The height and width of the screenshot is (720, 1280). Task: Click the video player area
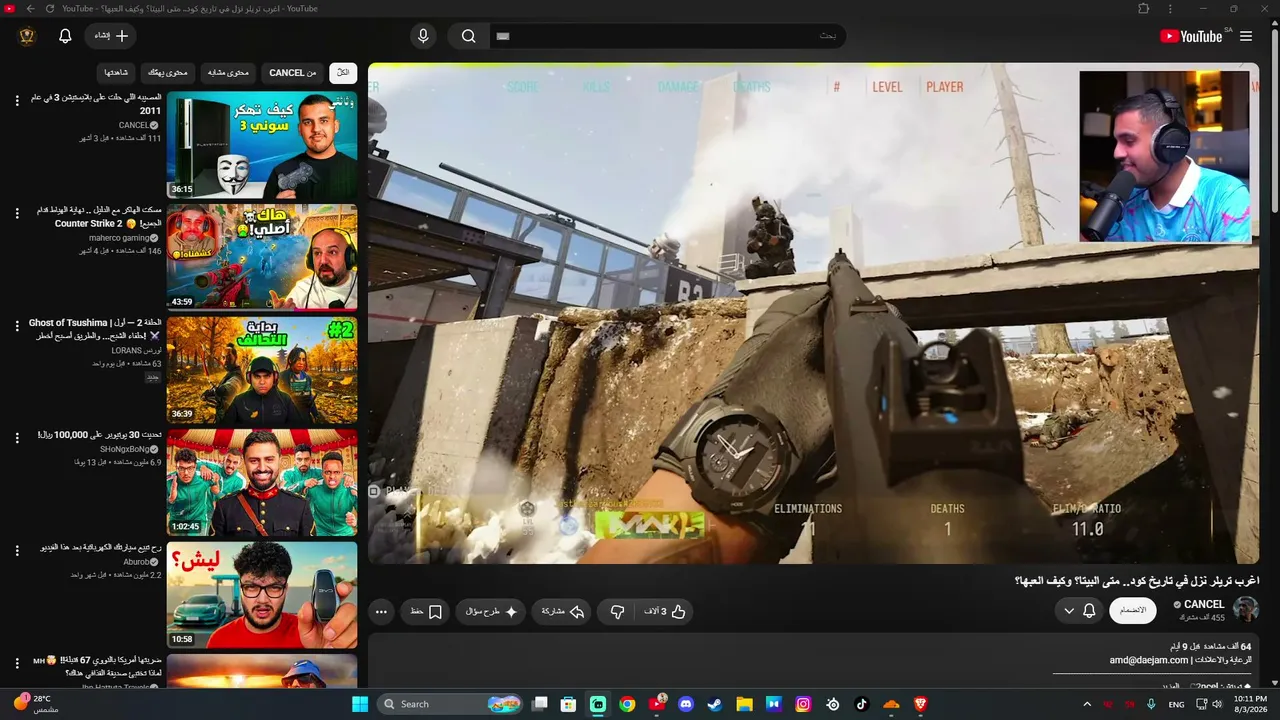pyautogui.click(x=813, y=313)
